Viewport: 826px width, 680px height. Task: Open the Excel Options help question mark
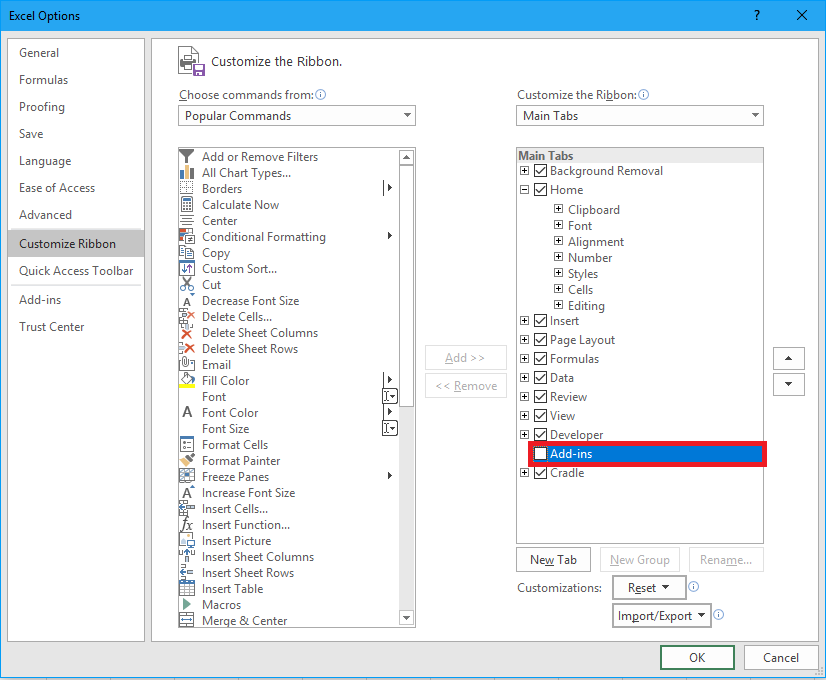757,15
